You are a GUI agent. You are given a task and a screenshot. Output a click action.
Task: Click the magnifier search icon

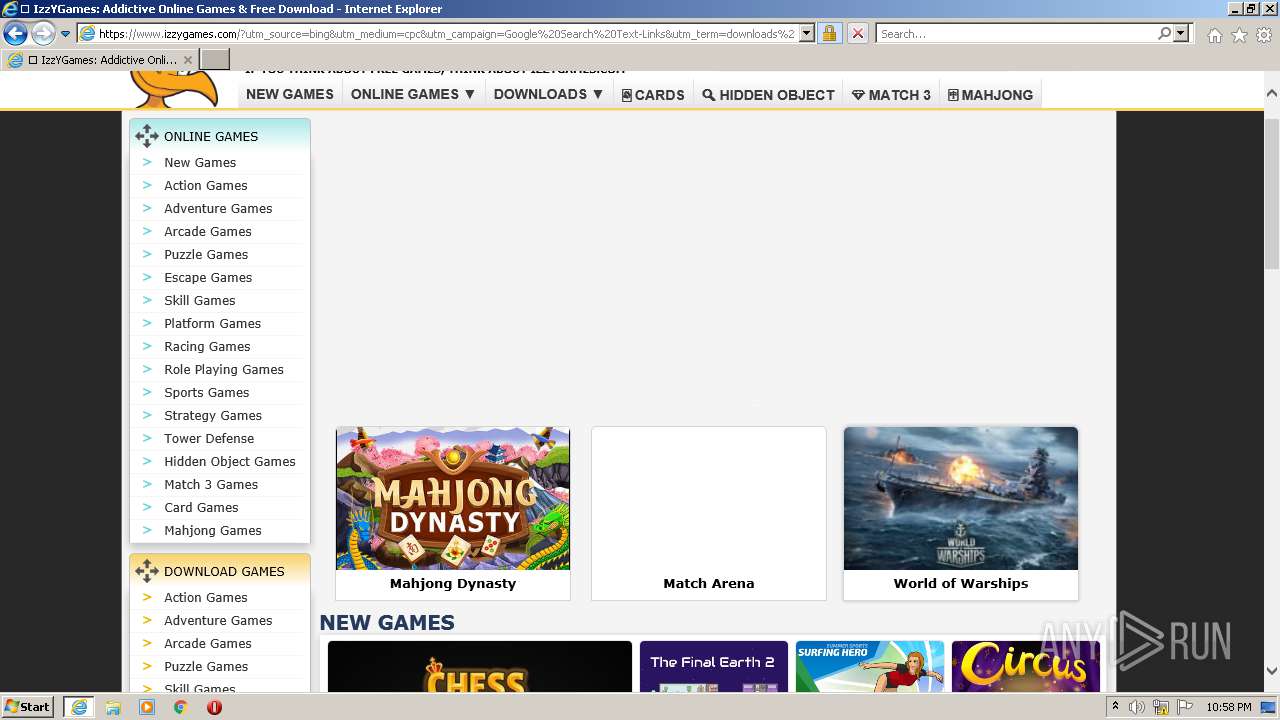1164,33
